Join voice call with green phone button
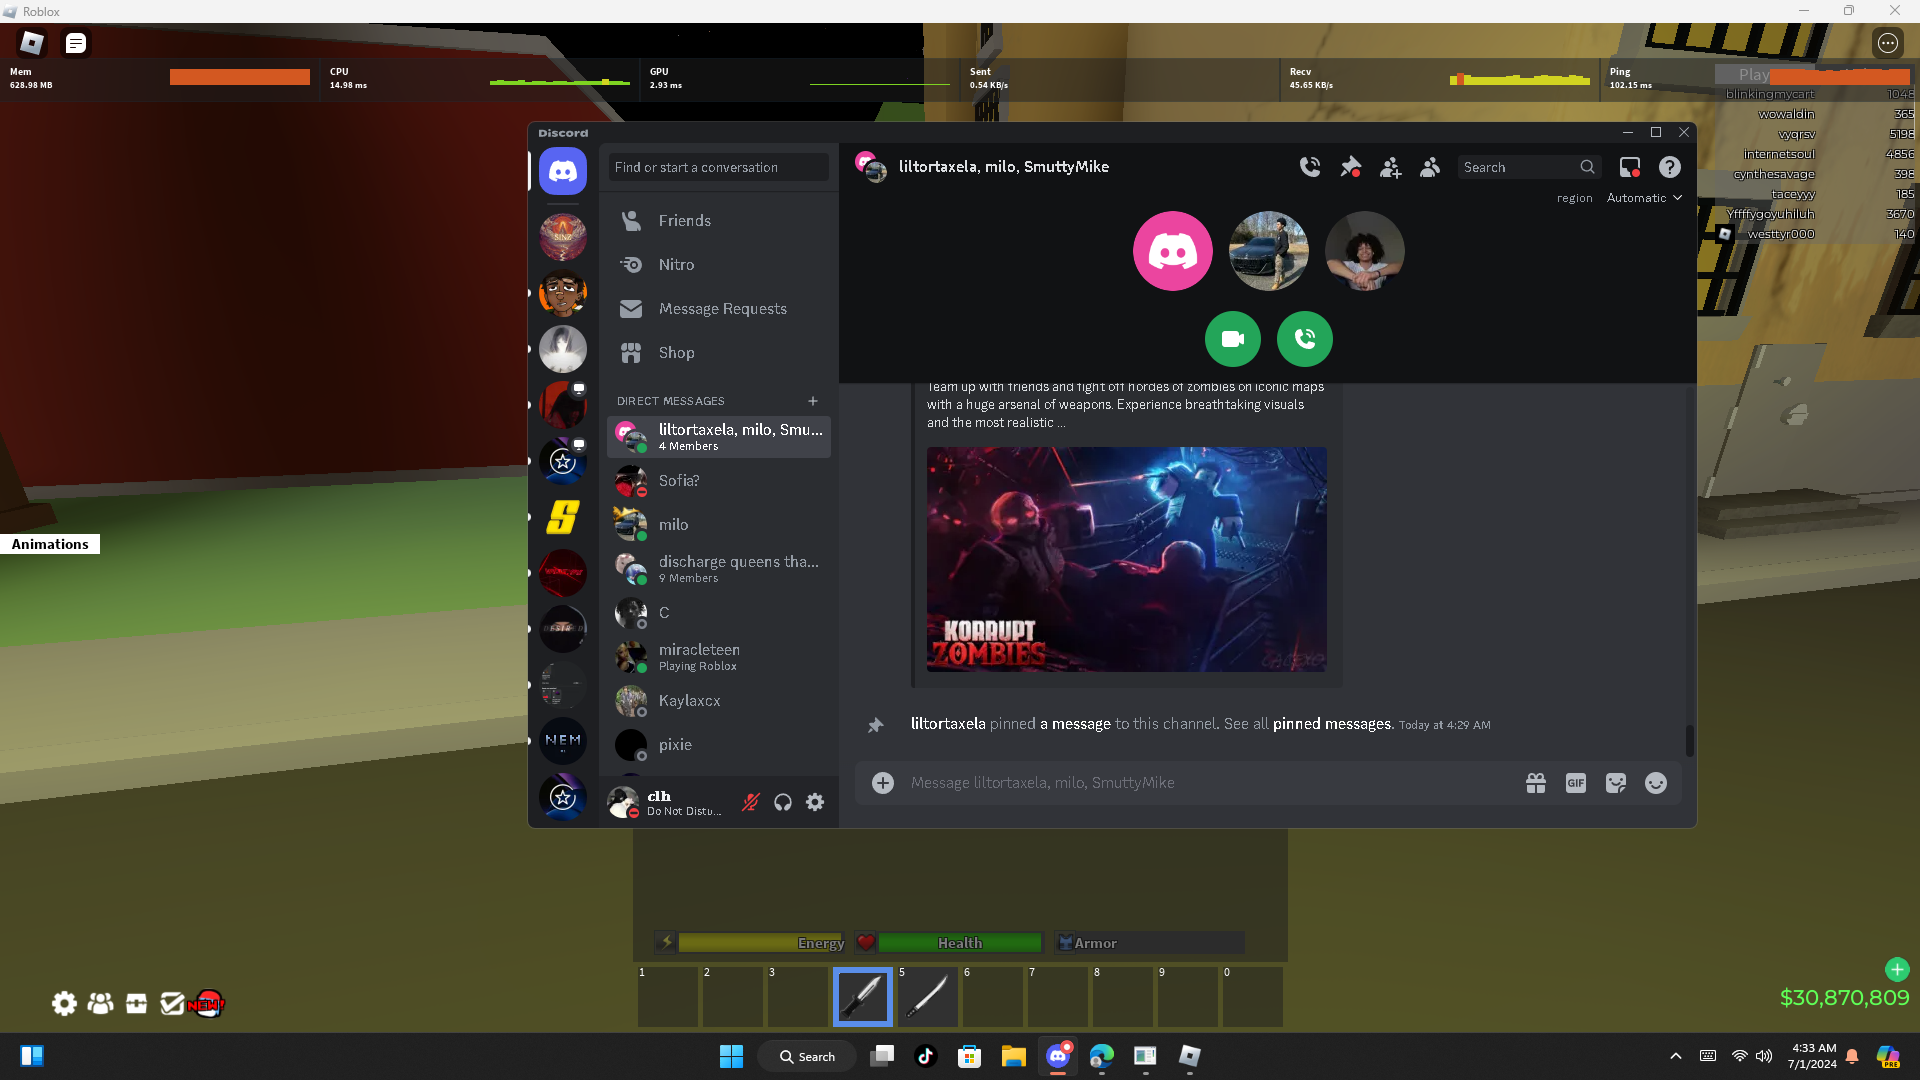 [x=1305, y=339]
